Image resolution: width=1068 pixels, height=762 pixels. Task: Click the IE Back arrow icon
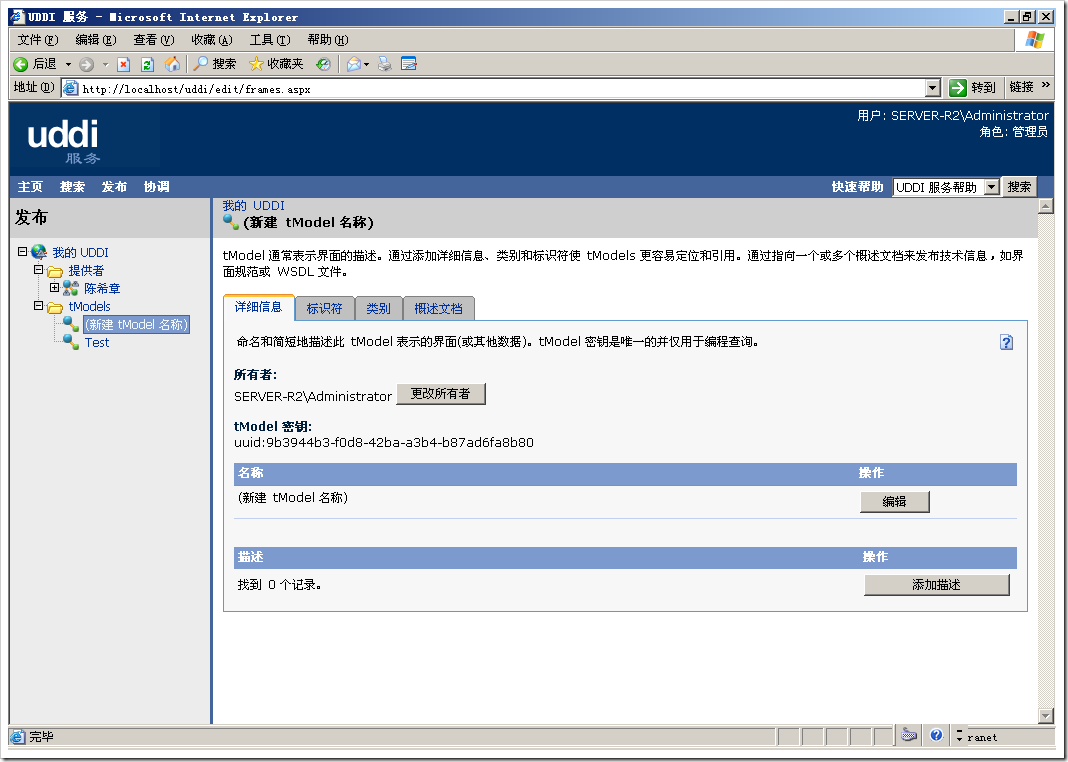[x=21, y=64]
